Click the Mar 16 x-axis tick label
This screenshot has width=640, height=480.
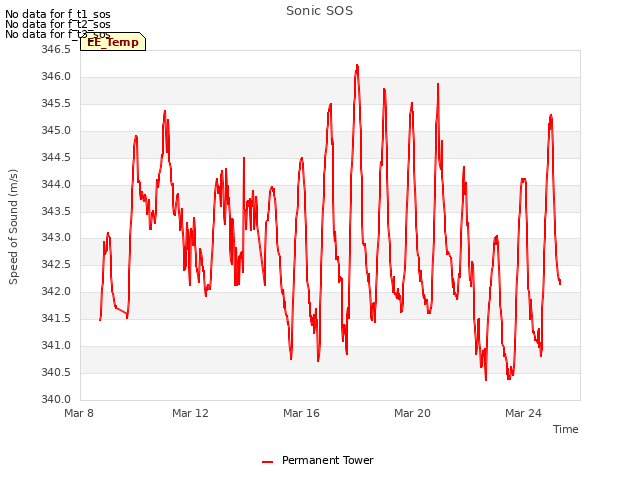[301, 413]
